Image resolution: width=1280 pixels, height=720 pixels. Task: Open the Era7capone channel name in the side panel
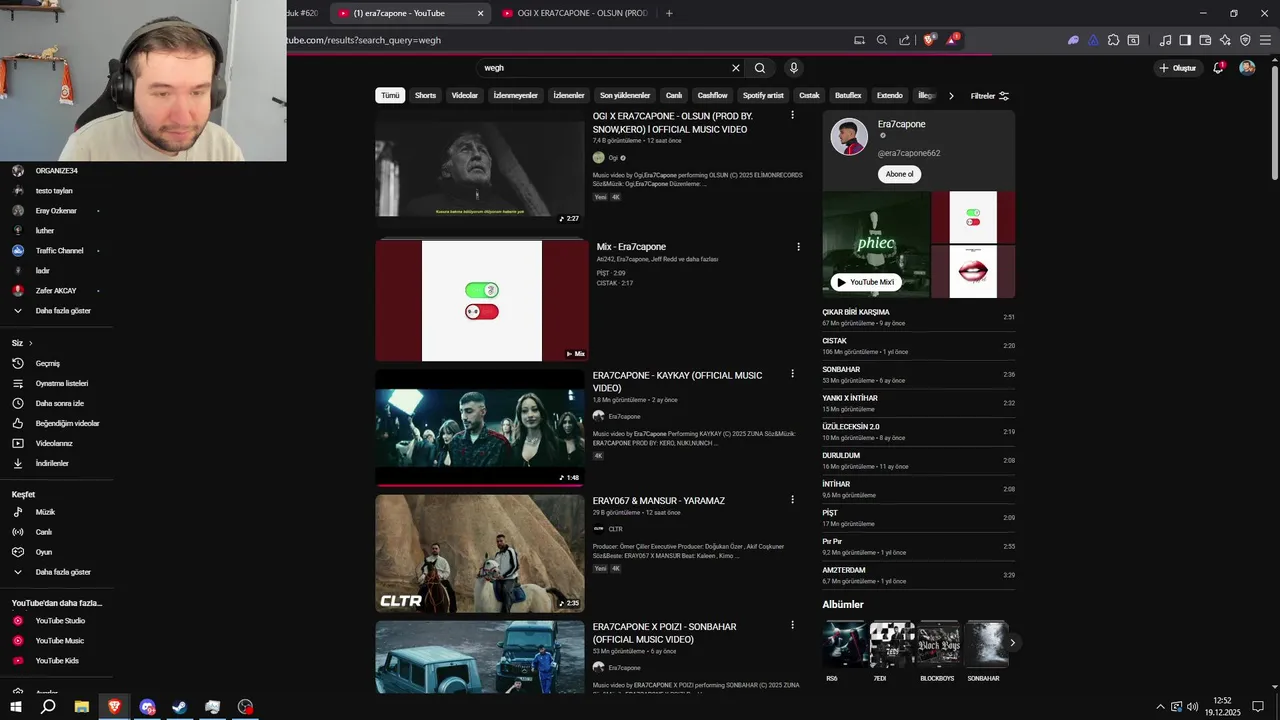[x=902, y=124]
